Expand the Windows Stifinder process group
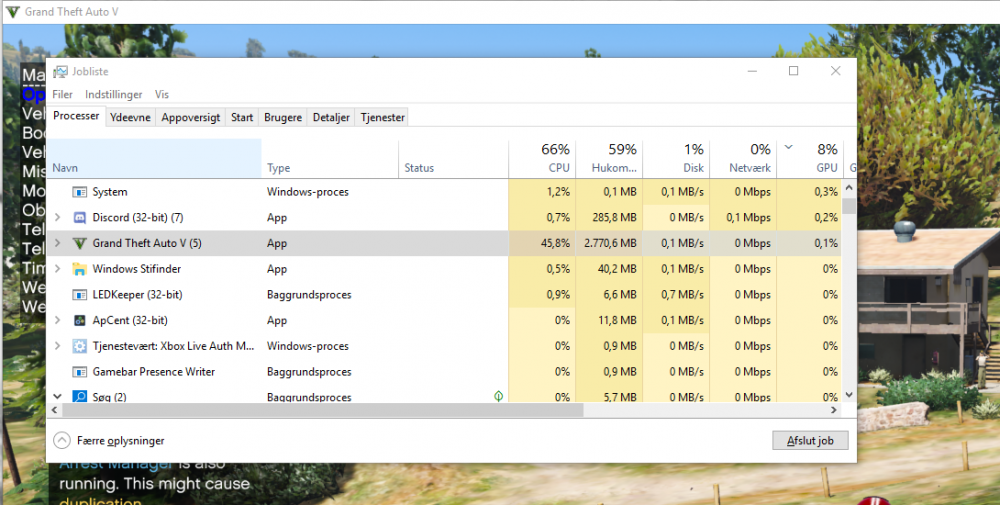The width and height of the screenshot is (1000, 505). pos(57,269)
